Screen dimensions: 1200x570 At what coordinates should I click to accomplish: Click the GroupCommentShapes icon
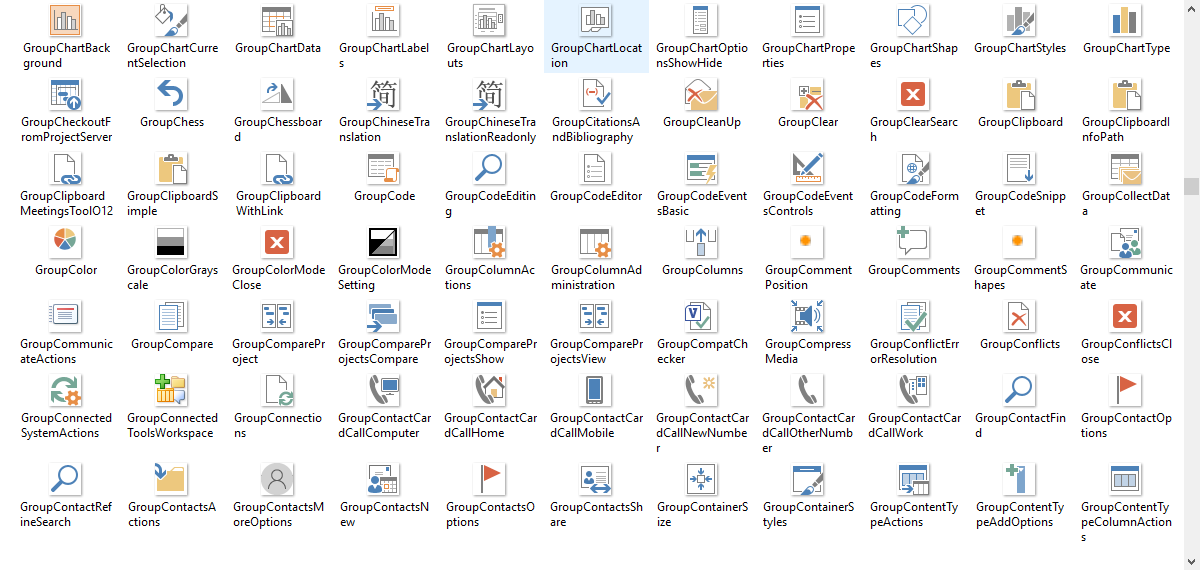coord(1020,243)
